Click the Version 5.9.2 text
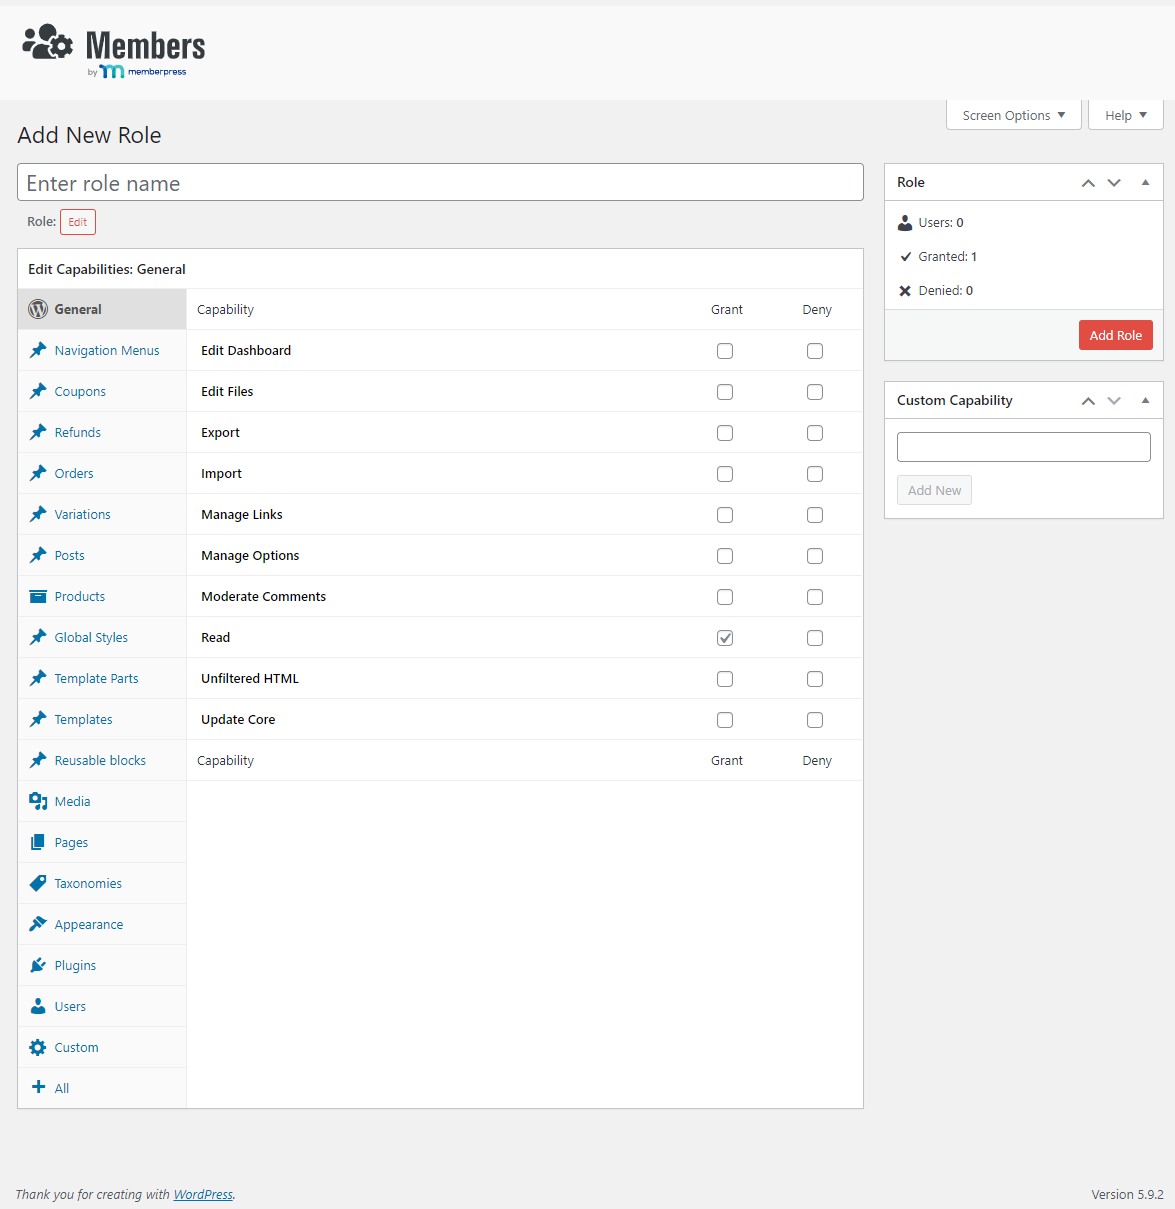 pos(1127,1194)
